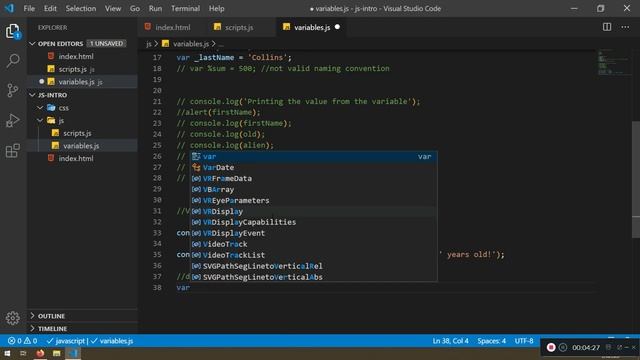Open the Edit menu

tap(50, 8)
